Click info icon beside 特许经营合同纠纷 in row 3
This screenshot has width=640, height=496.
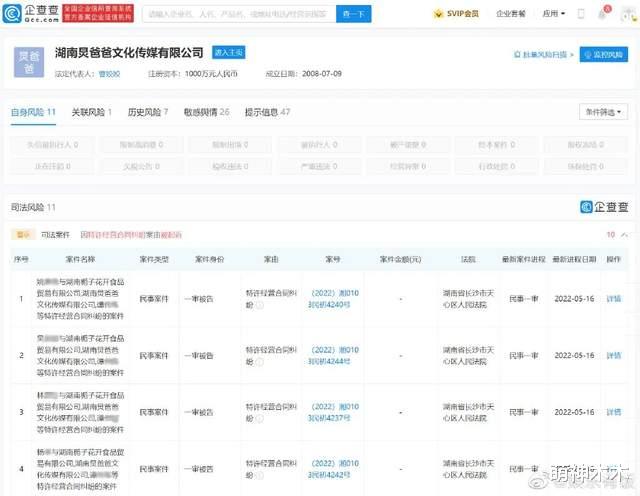click(x=260, y=418)
